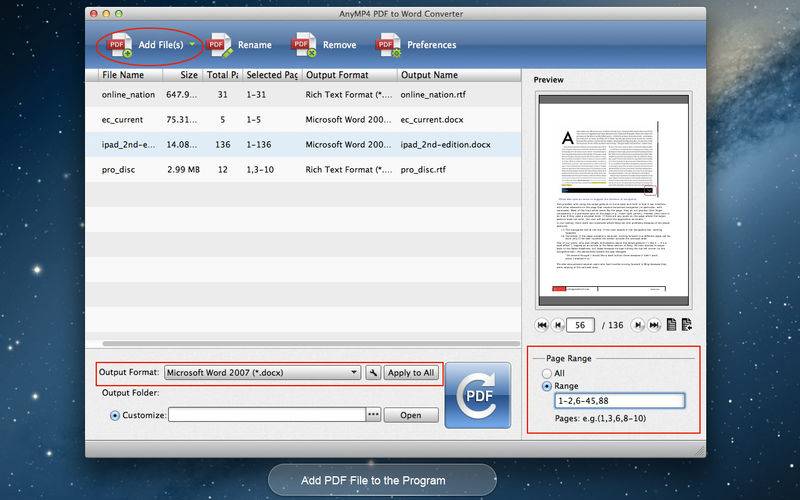This screenshot has width=800, height=500.
Task: Click the Open folder button
Action: 411,415
